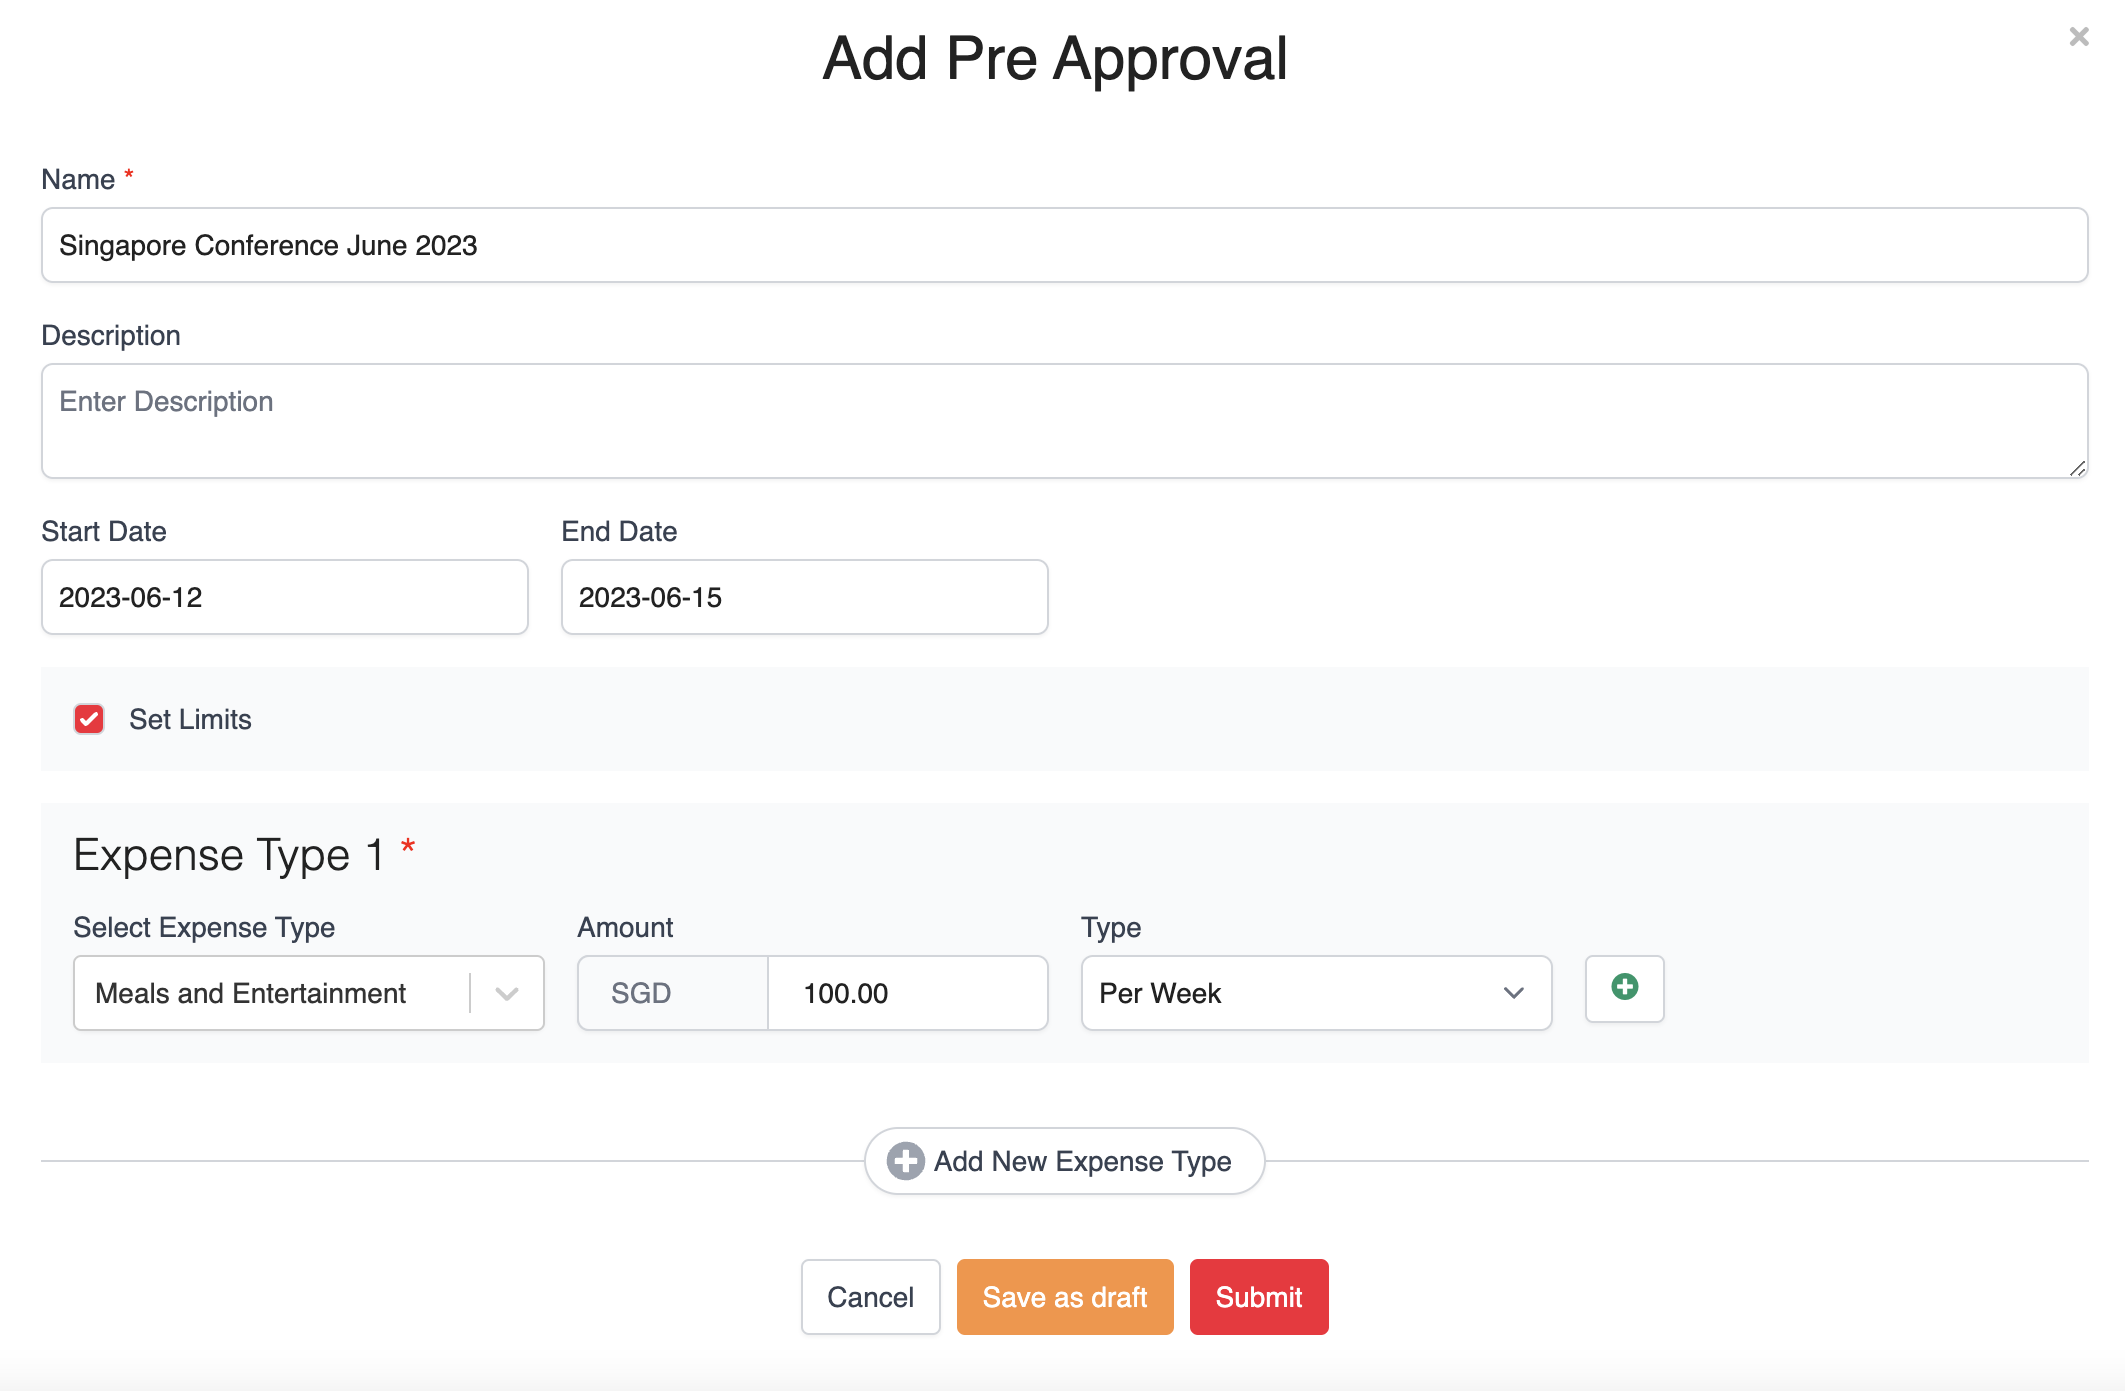Click the Per Week dropdown arrow
This screenshot has width=2125, height=1391.
(x=1513, y=993)
